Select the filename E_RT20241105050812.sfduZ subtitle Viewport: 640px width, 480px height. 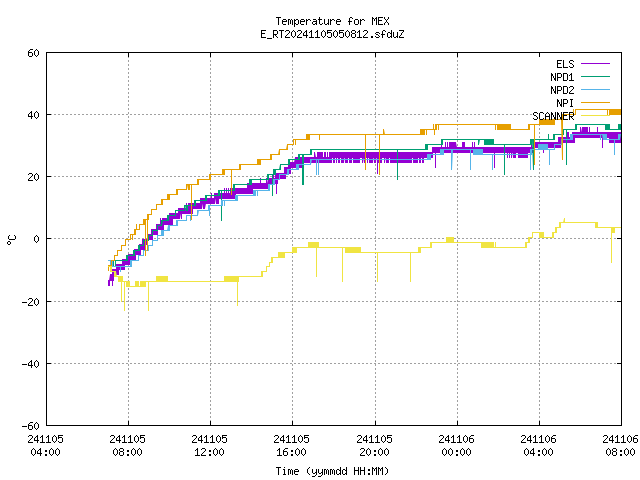(x=332, y=34)
